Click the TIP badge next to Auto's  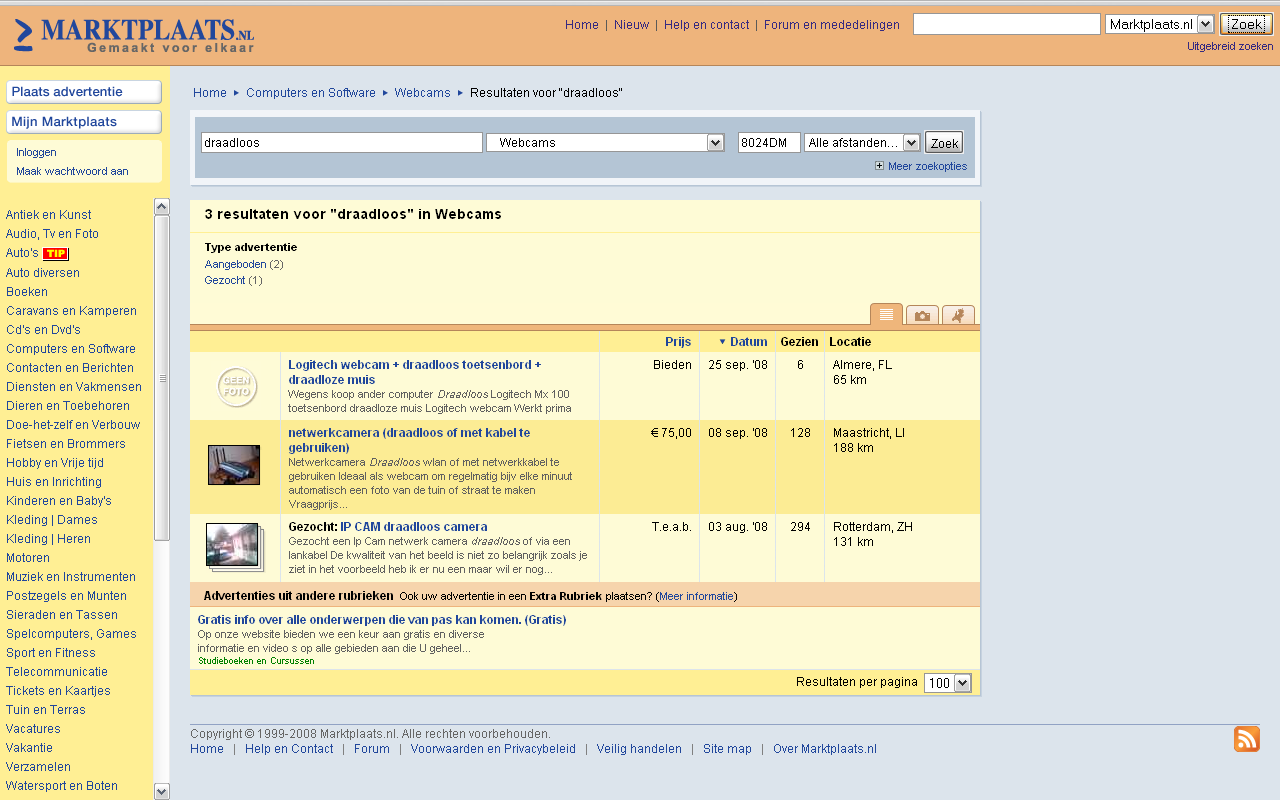tap(56, 254)
